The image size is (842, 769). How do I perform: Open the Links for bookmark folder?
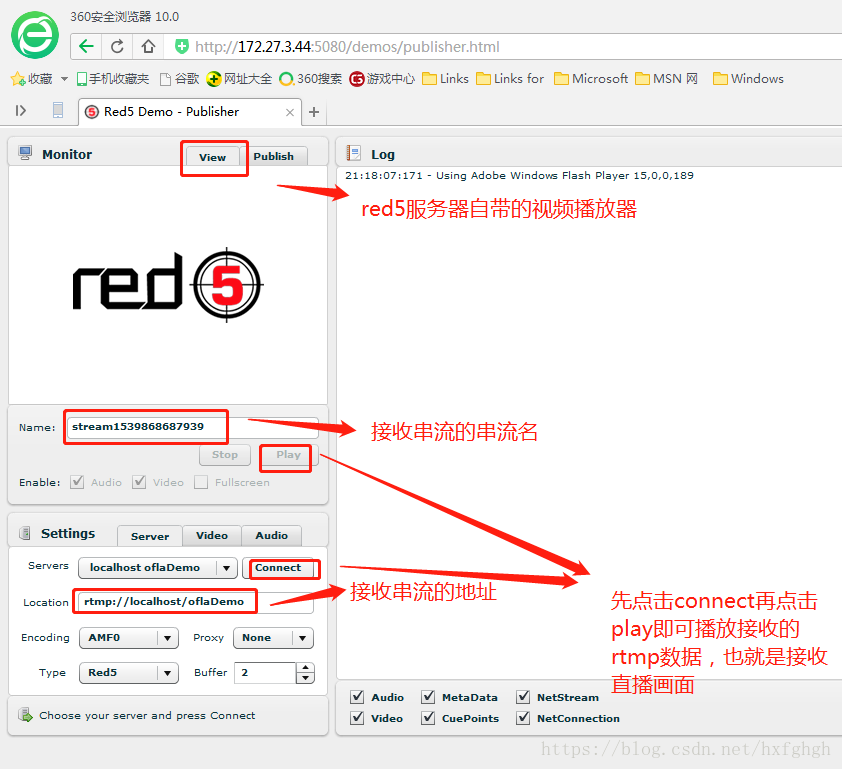(510, 79)
